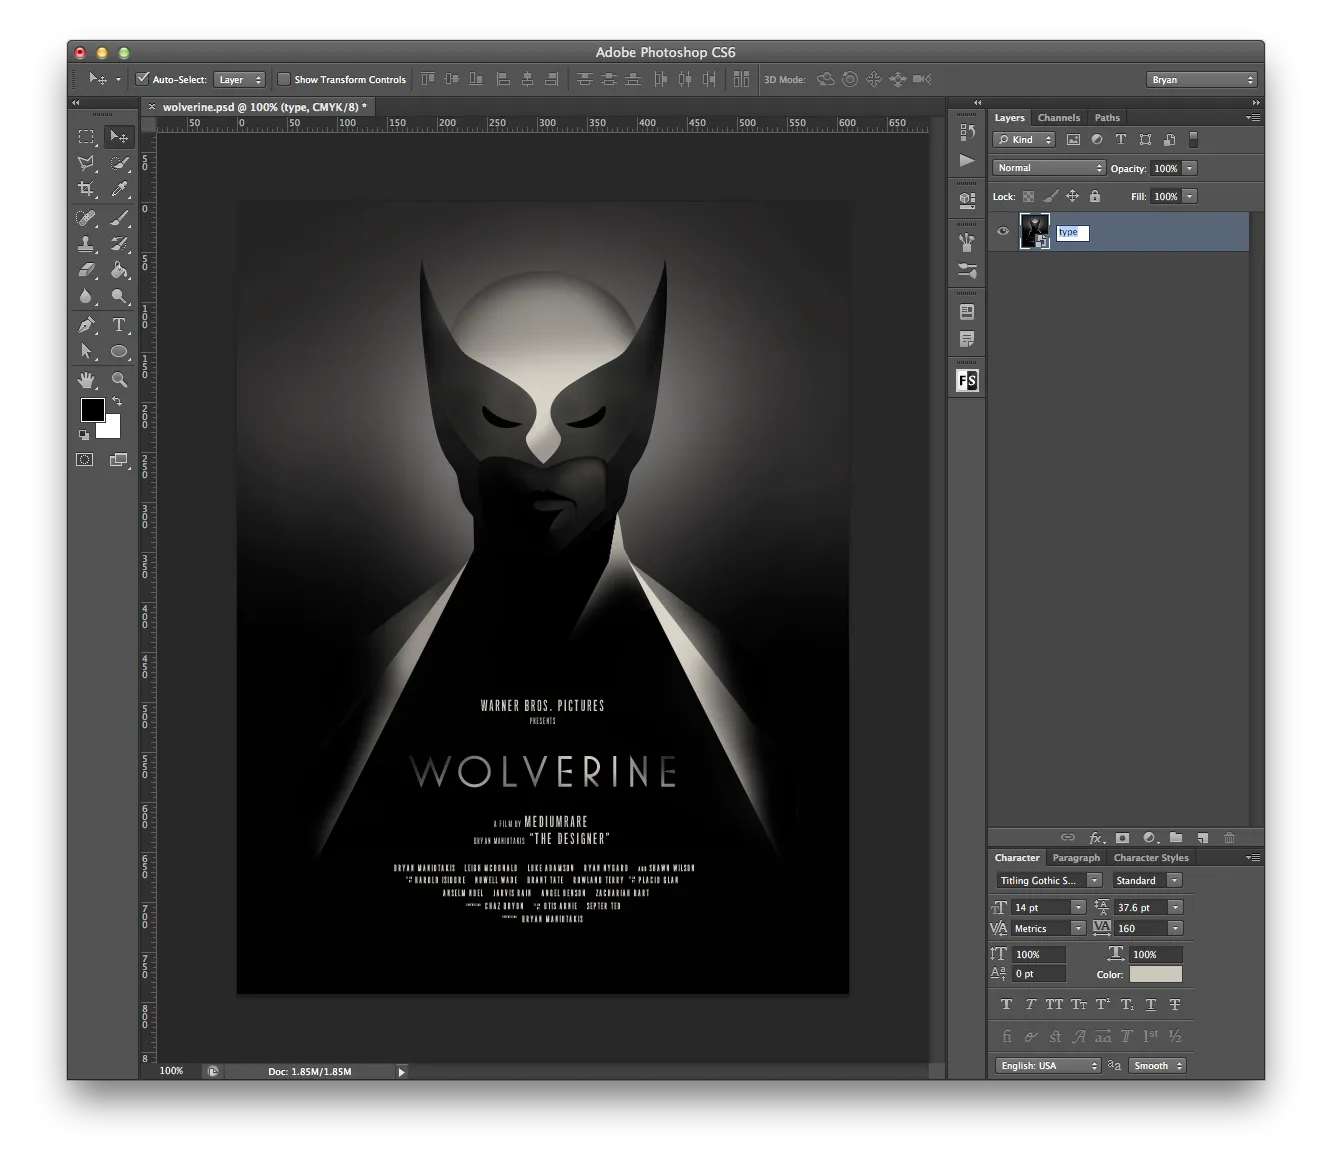Enable Show Transform Controls checkbox
The height and width of the screenshot is (1169, 1332).
tap(284, 79)
